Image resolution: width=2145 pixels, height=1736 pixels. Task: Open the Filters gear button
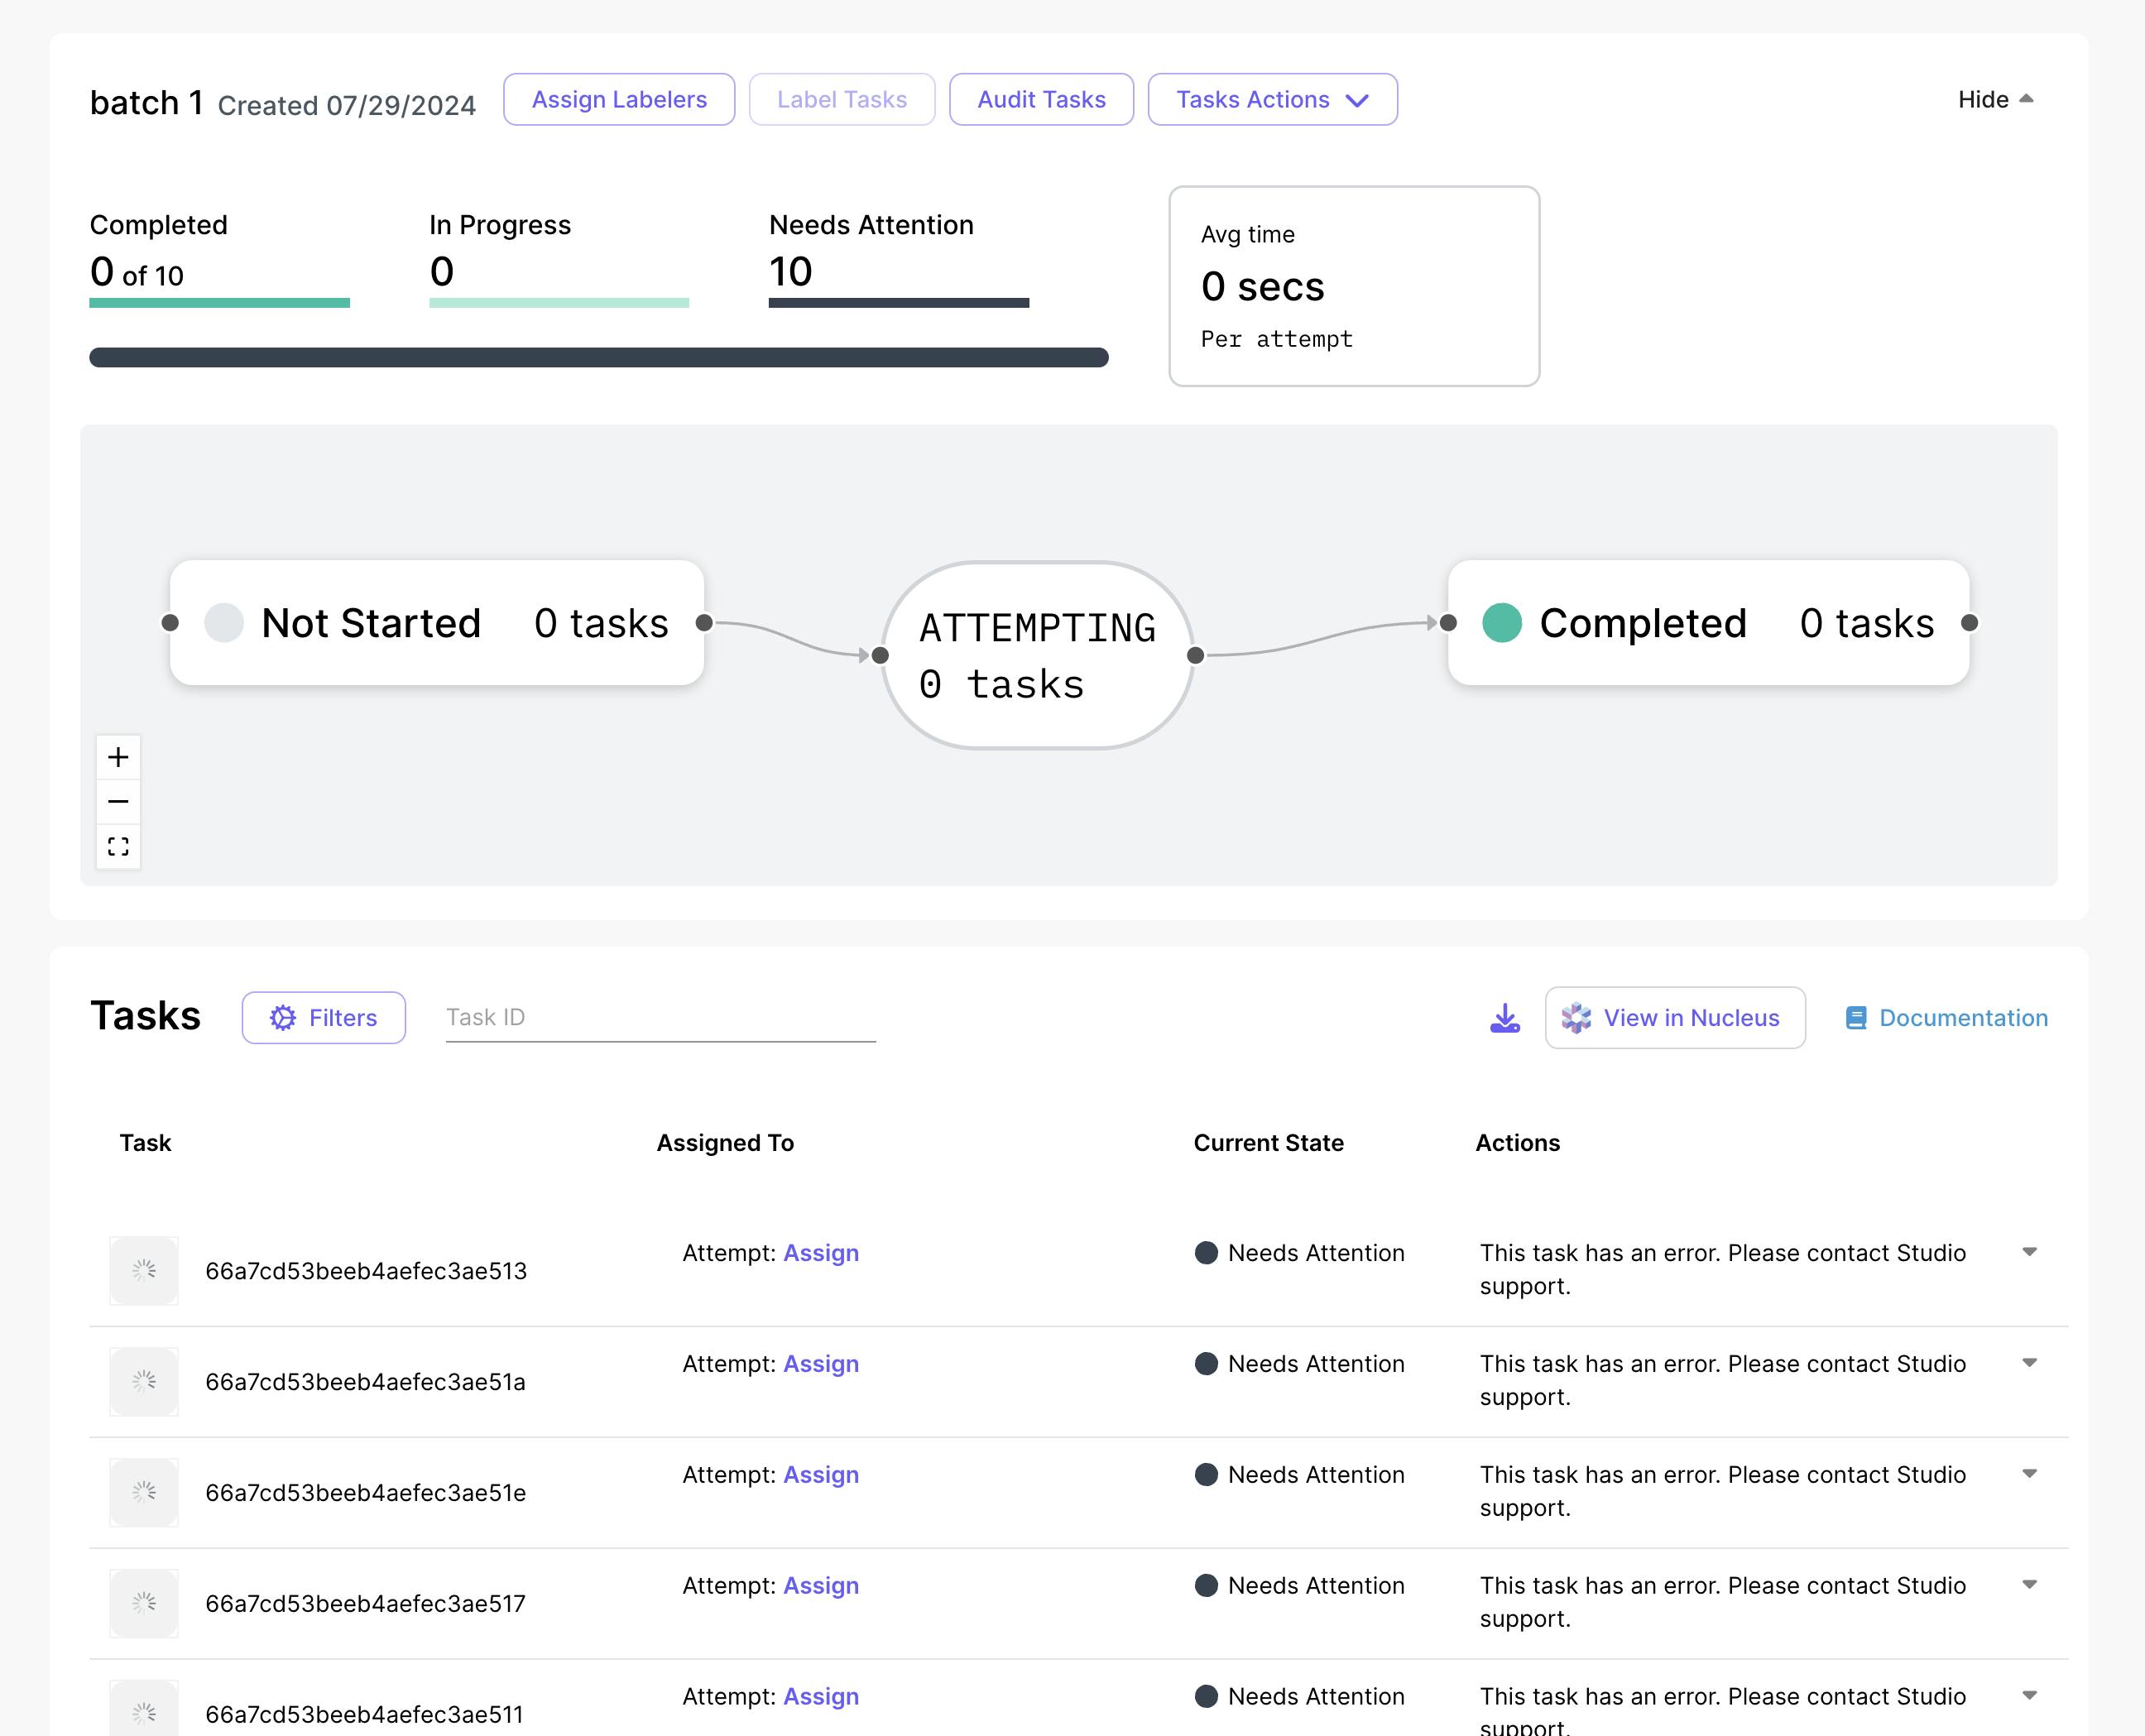323,1018
